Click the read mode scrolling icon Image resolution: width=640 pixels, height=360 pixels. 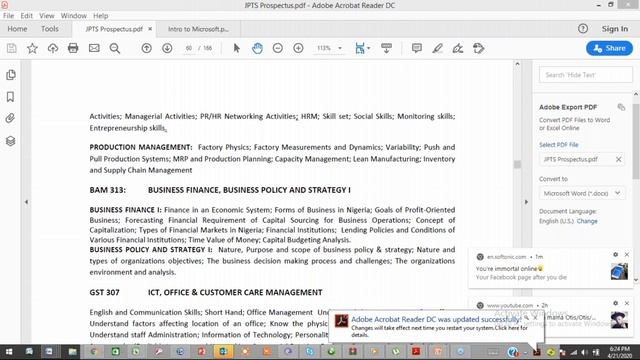[x=386, y=48]
